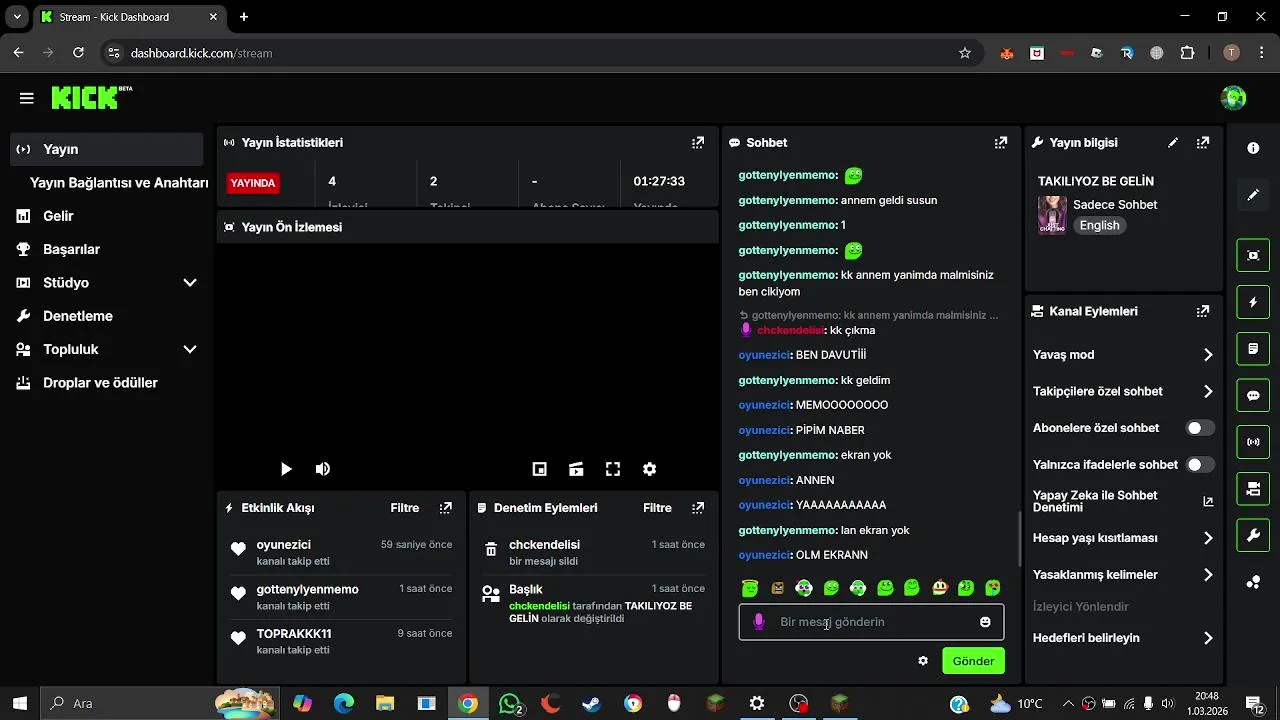Pop out the Kanal Eylemleri panel
Screen dimensions: 1280x720
pos(1203,311)
